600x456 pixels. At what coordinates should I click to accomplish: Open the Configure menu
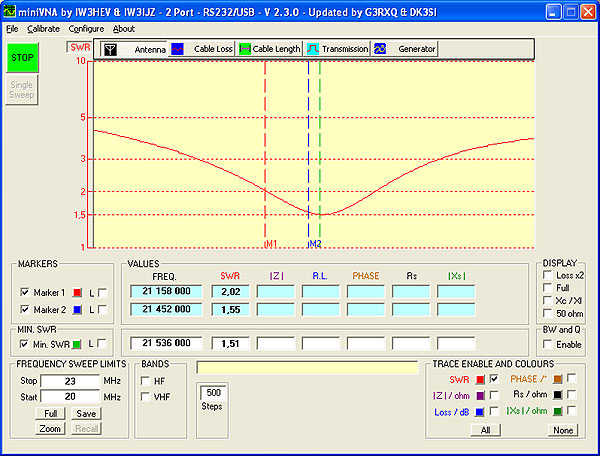click(86, 29)
